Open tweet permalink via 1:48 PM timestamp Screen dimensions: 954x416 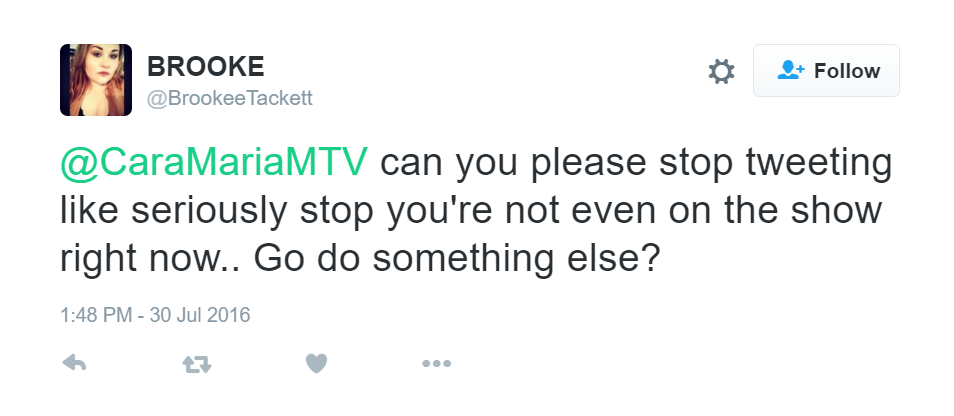click(x=96, y=314)
